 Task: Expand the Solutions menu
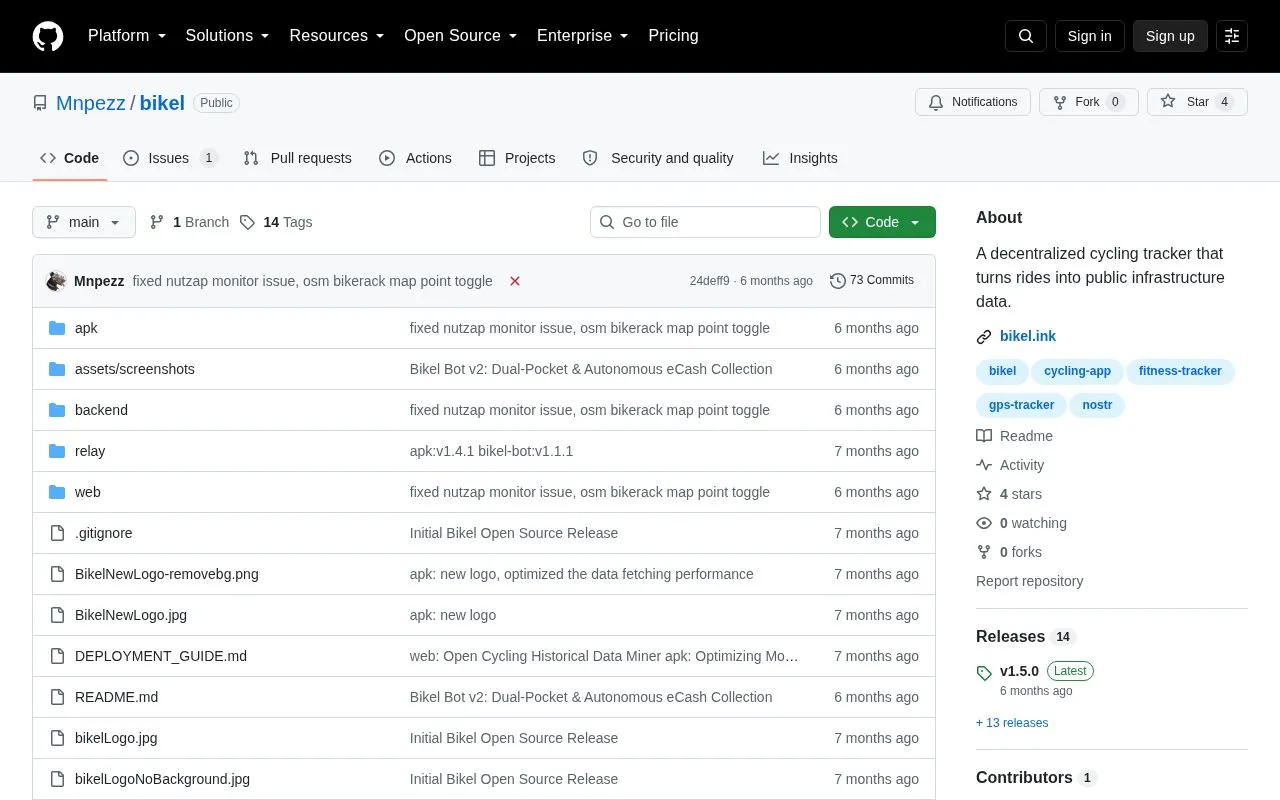click(228, 36)
